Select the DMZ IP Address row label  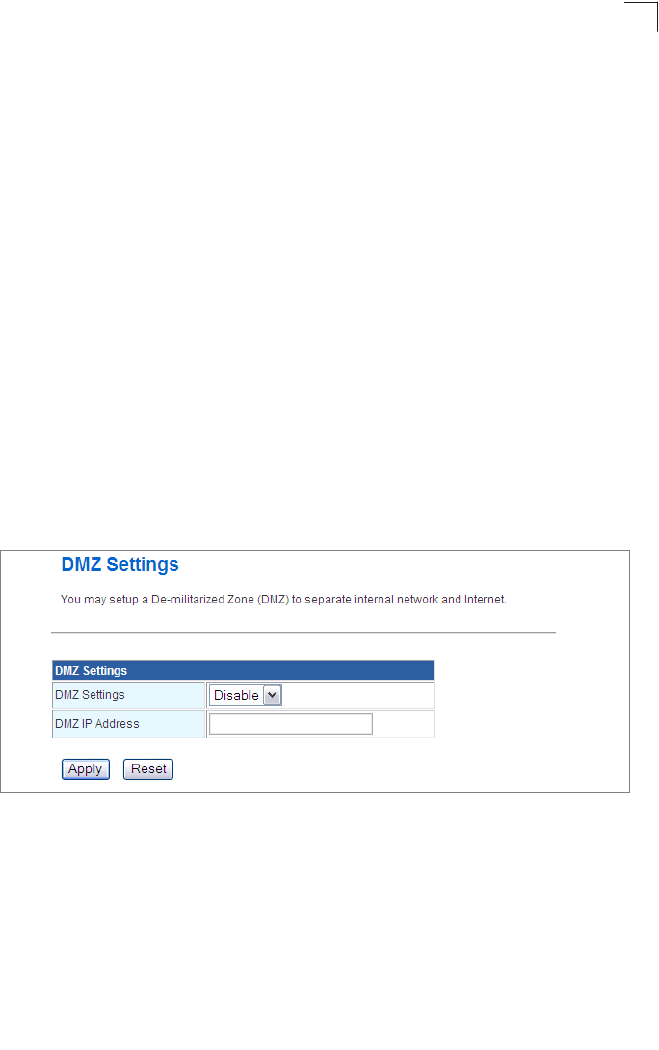[97, 724]
